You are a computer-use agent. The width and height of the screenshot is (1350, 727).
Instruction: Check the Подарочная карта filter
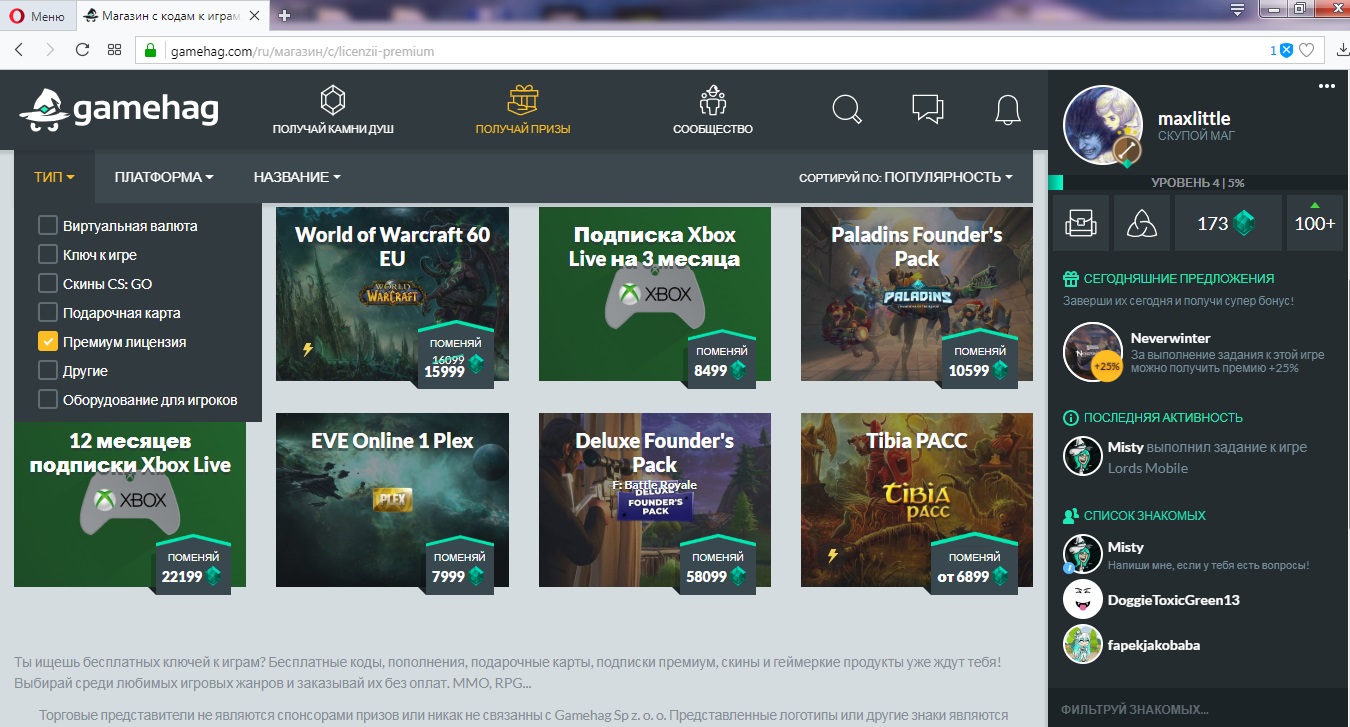click(47, 312)
